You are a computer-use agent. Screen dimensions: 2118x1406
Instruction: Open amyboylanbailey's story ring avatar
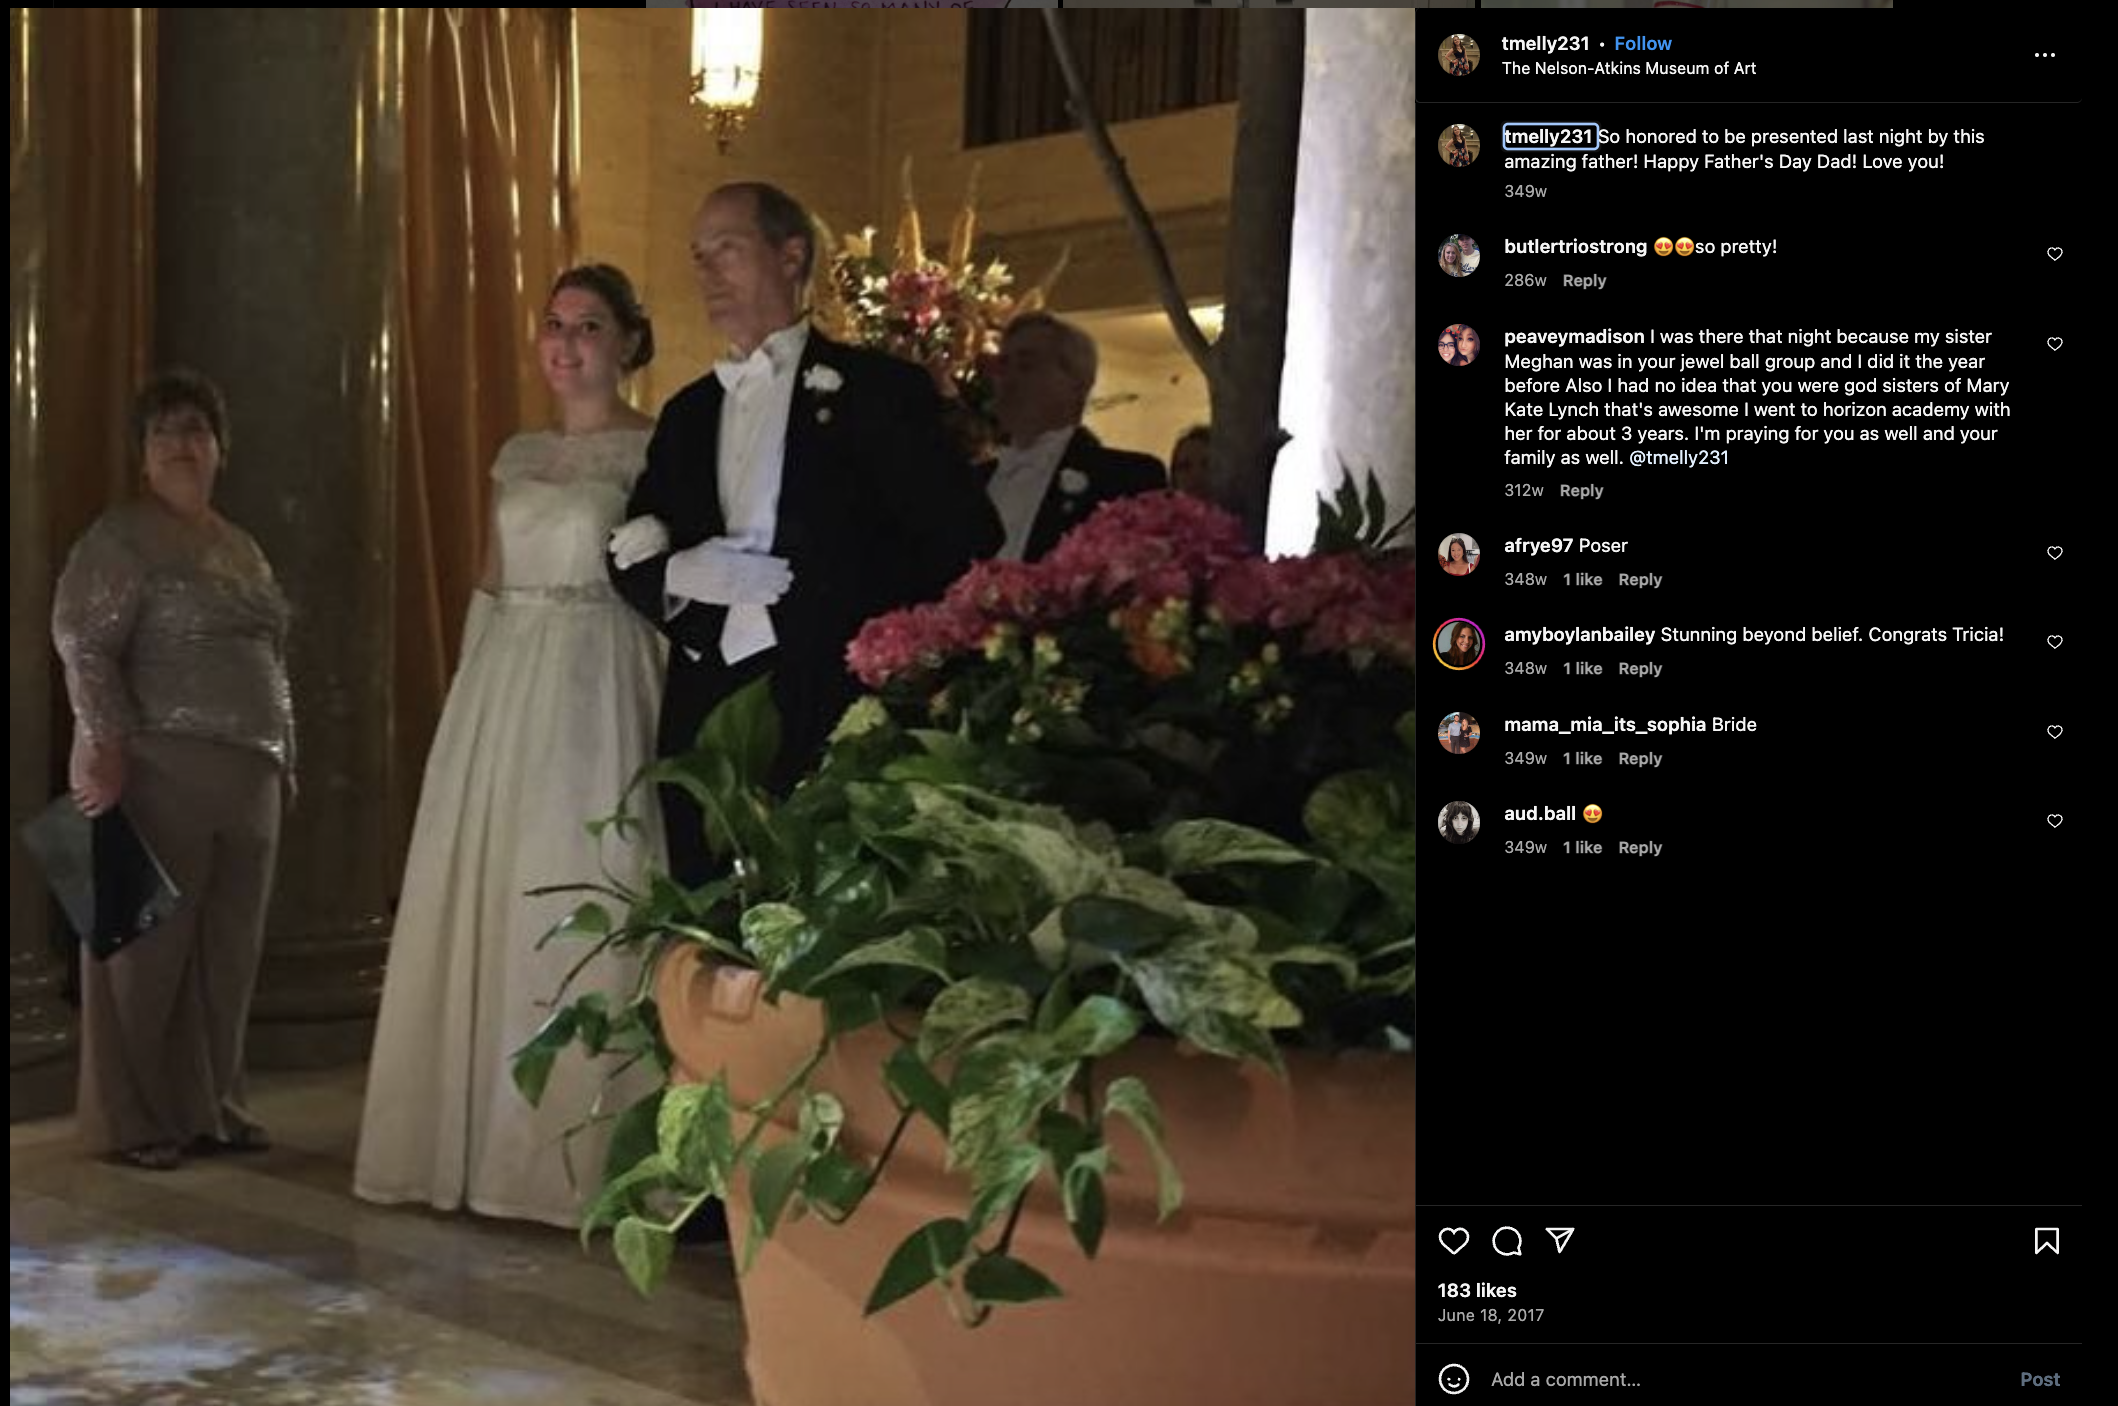pyautogui.click(x=1459, y=644)
